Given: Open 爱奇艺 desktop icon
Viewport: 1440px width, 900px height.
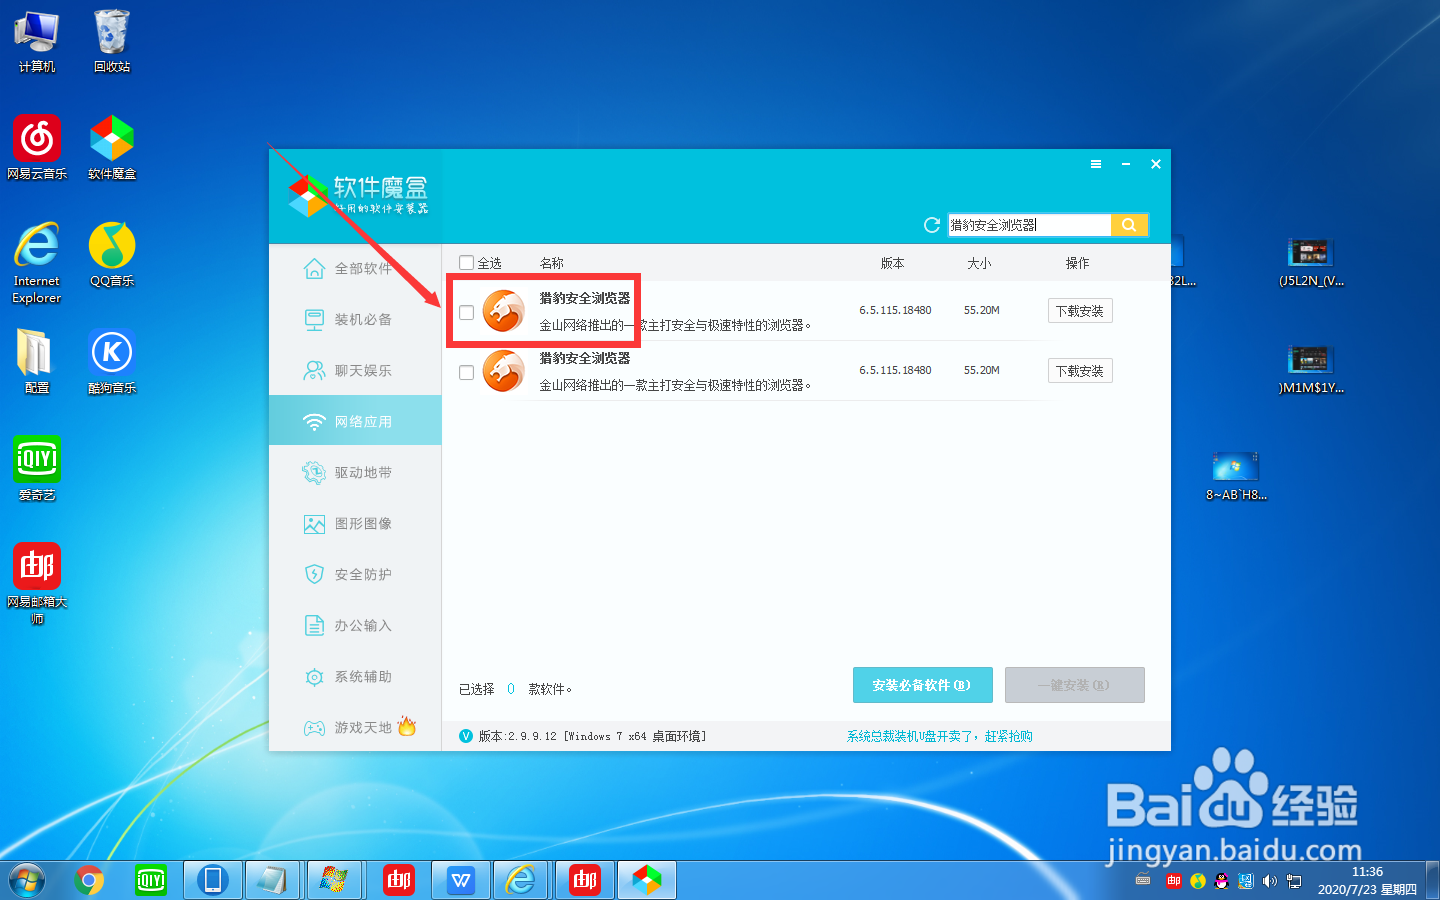Looking at the screenshot, I should [x=37, y=469].
